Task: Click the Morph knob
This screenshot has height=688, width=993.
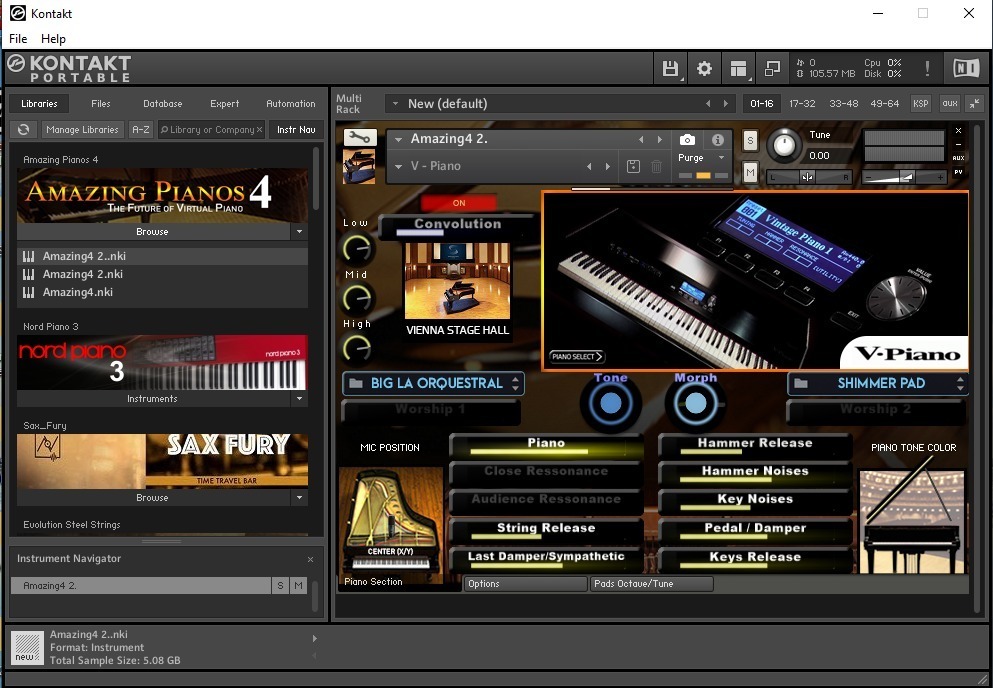Action: (x=695, y=404)
